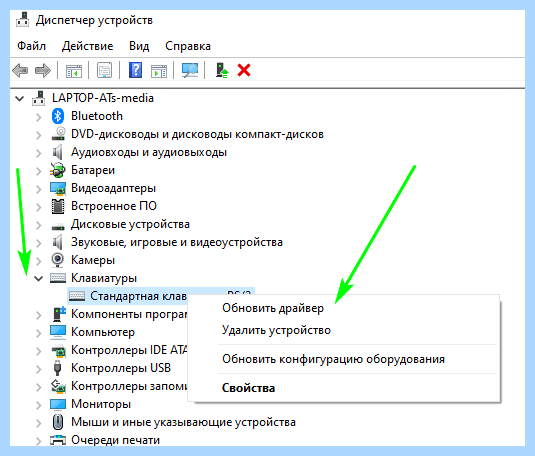Click the Контроллеры USB plug icon
The width and height of the screenshot is (535, 456).
click(58, 368)
